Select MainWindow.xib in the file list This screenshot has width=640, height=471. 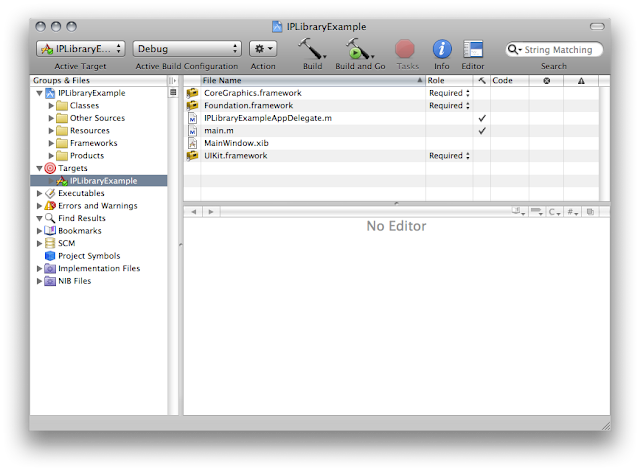(x=236, y=143)
